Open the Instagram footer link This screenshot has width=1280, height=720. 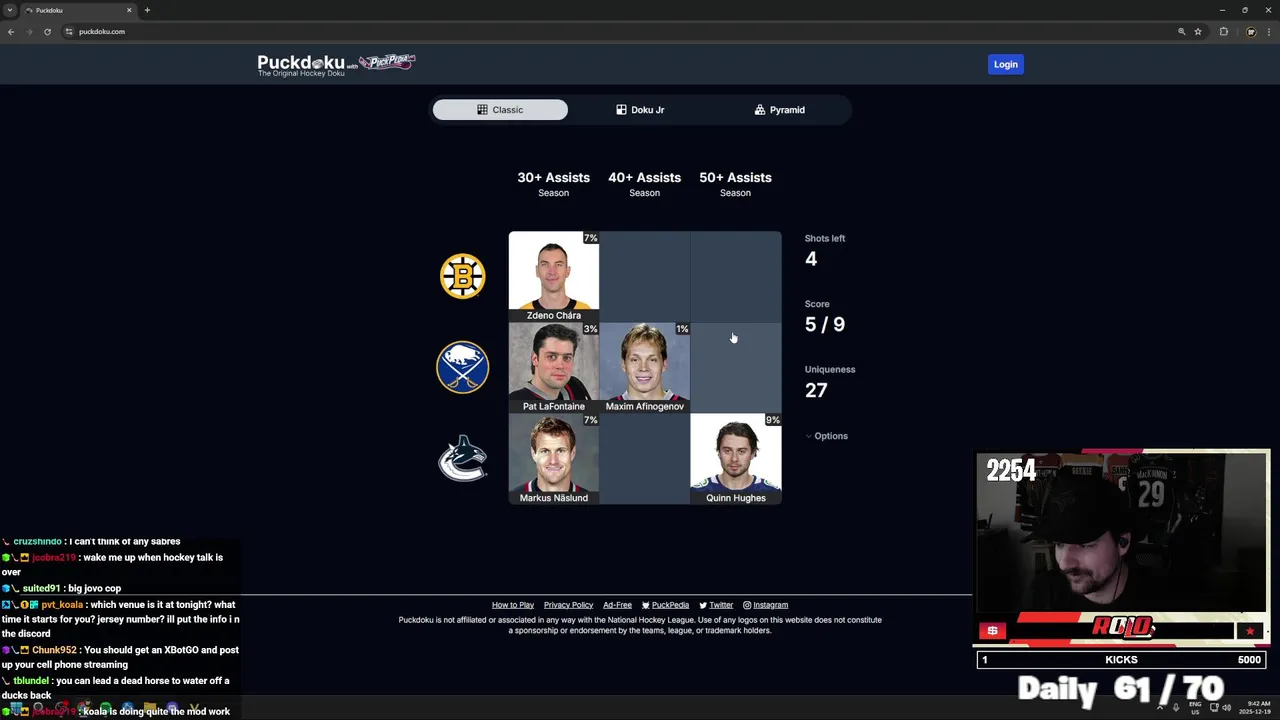click(x=765, y=605)
